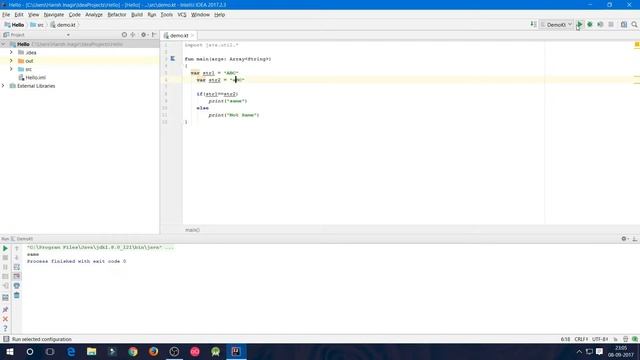Viewport: 640px width, 360px height.
Task: Open the Refactor menu
Action: (x=117, y=15)
